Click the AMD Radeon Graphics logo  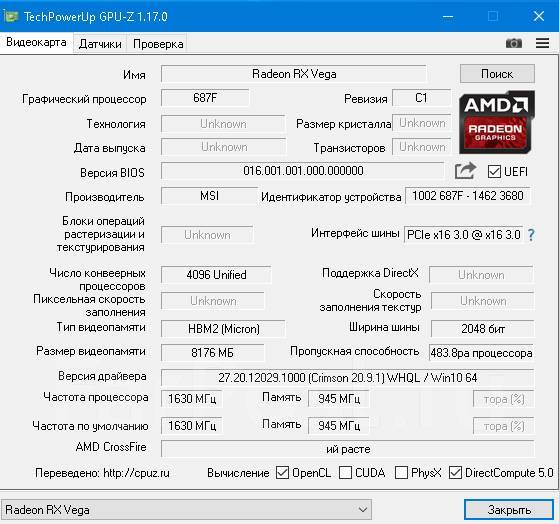pos(497,122)
